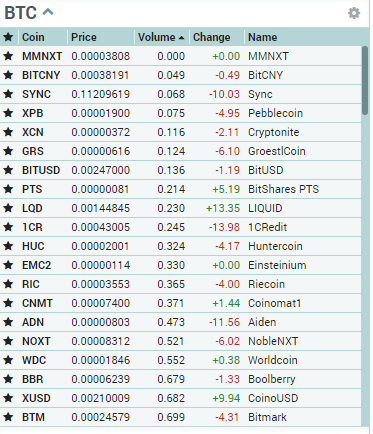Click the XUSD change value +9.94
This screenshot has width=373, height=434.
tap(226, 398)
